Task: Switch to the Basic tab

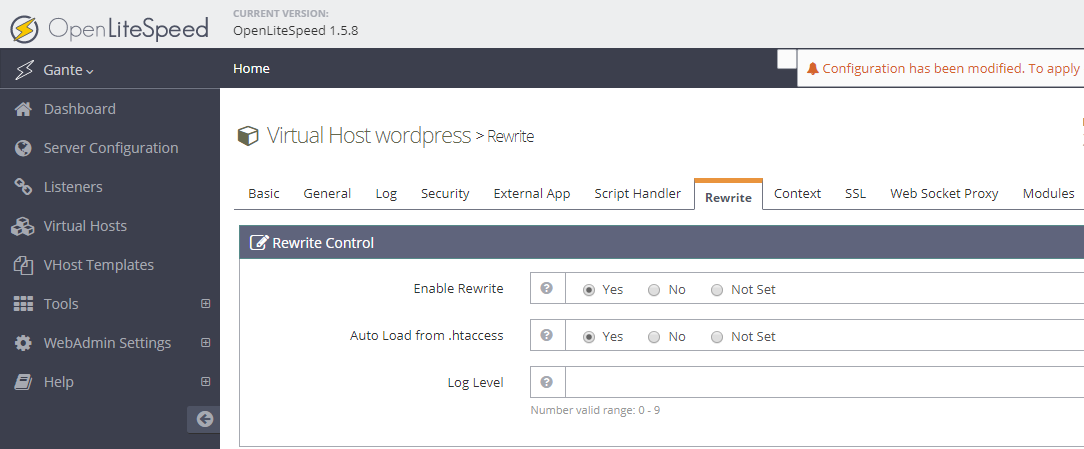Action: [264, 194]
